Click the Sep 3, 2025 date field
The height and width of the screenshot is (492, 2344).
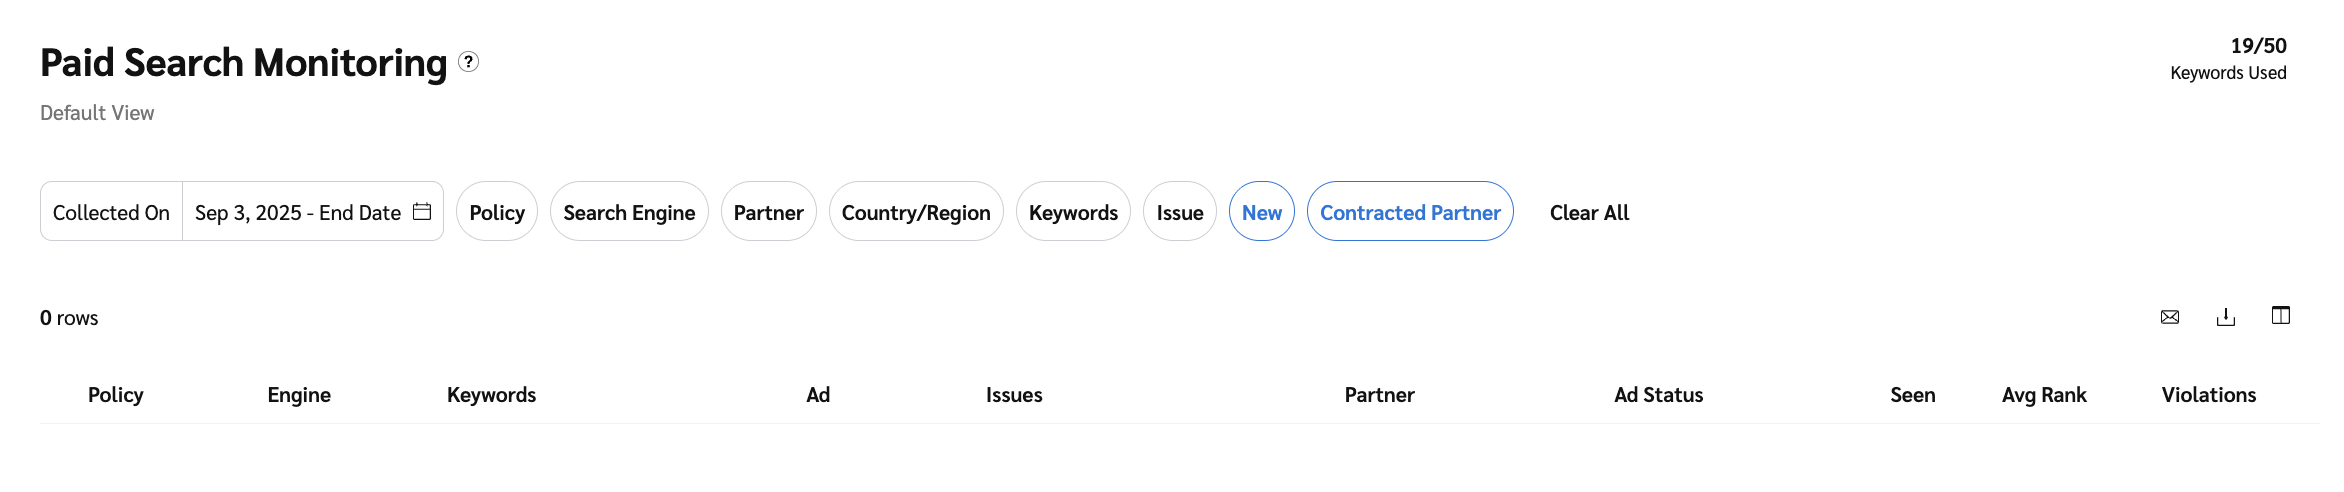(x=297, y=212)
